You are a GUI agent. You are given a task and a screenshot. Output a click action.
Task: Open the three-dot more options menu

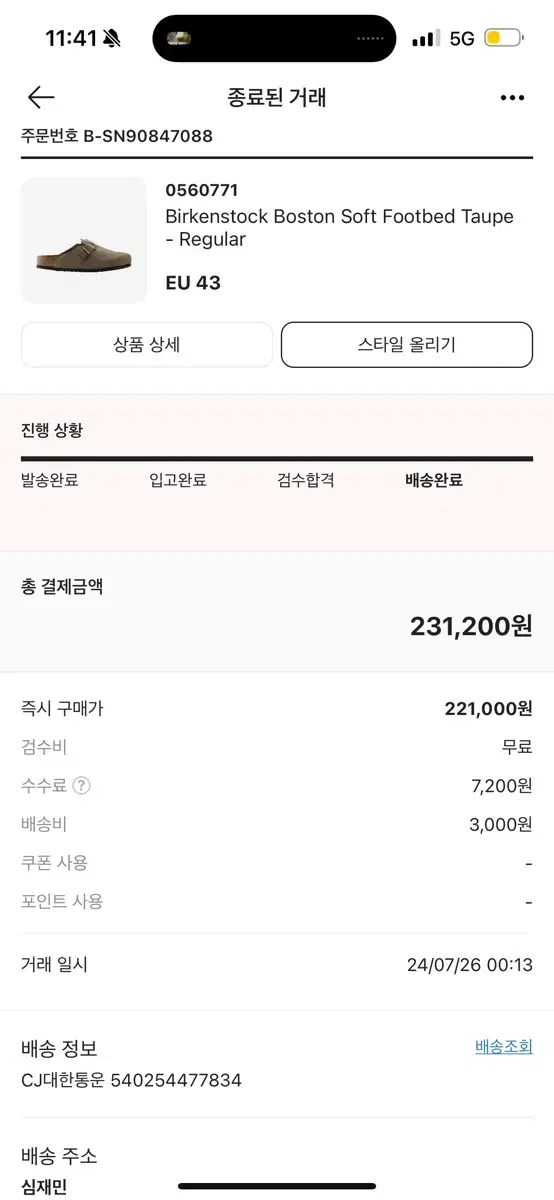[x=512, y=98]
